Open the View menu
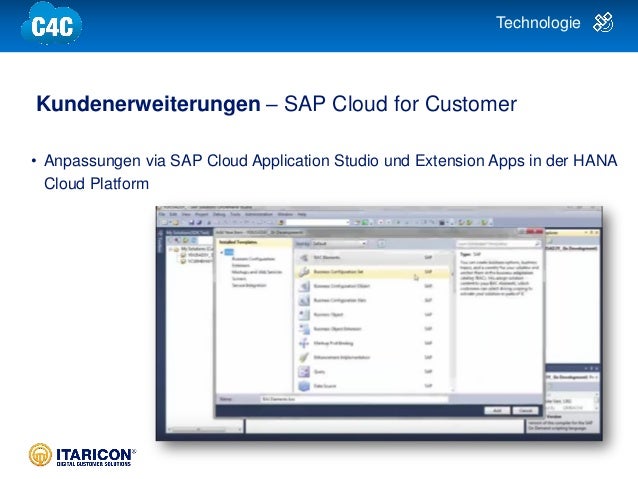This screenshot has width=638, height=479. click(186, 214)
